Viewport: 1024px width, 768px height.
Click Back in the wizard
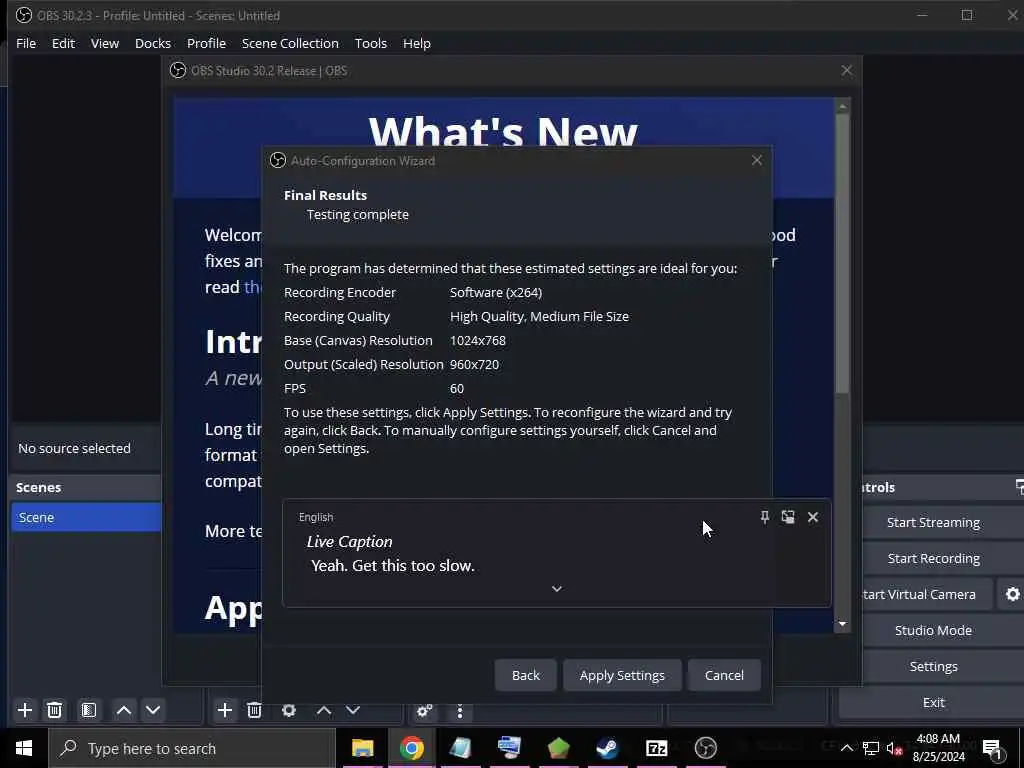coord(526,675)
